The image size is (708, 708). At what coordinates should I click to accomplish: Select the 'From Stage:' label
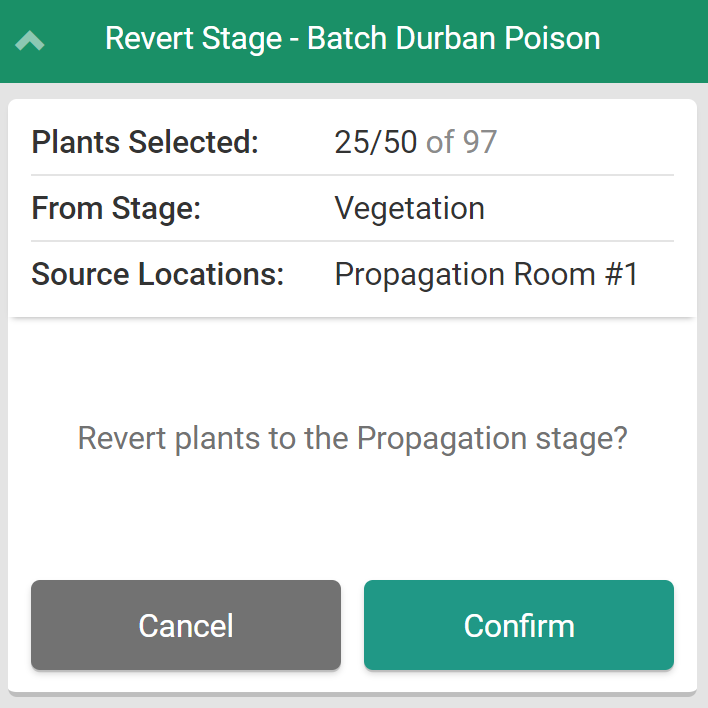[x=116, y=208]
